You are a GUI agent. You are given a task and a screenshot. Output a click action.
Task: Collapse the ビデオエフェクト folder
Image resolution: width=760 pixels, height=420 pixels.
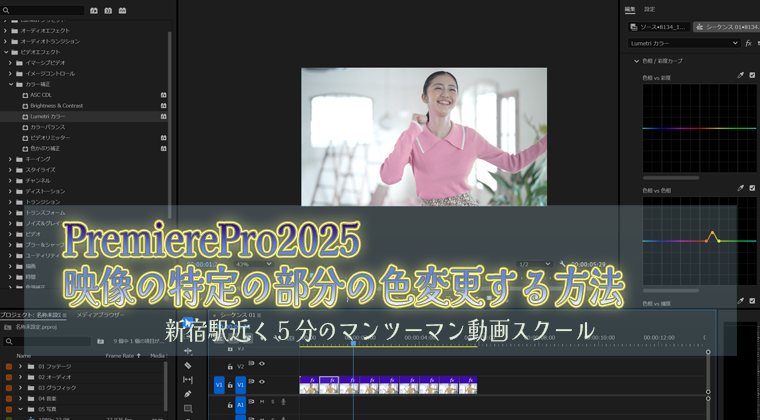pos(5,52)
